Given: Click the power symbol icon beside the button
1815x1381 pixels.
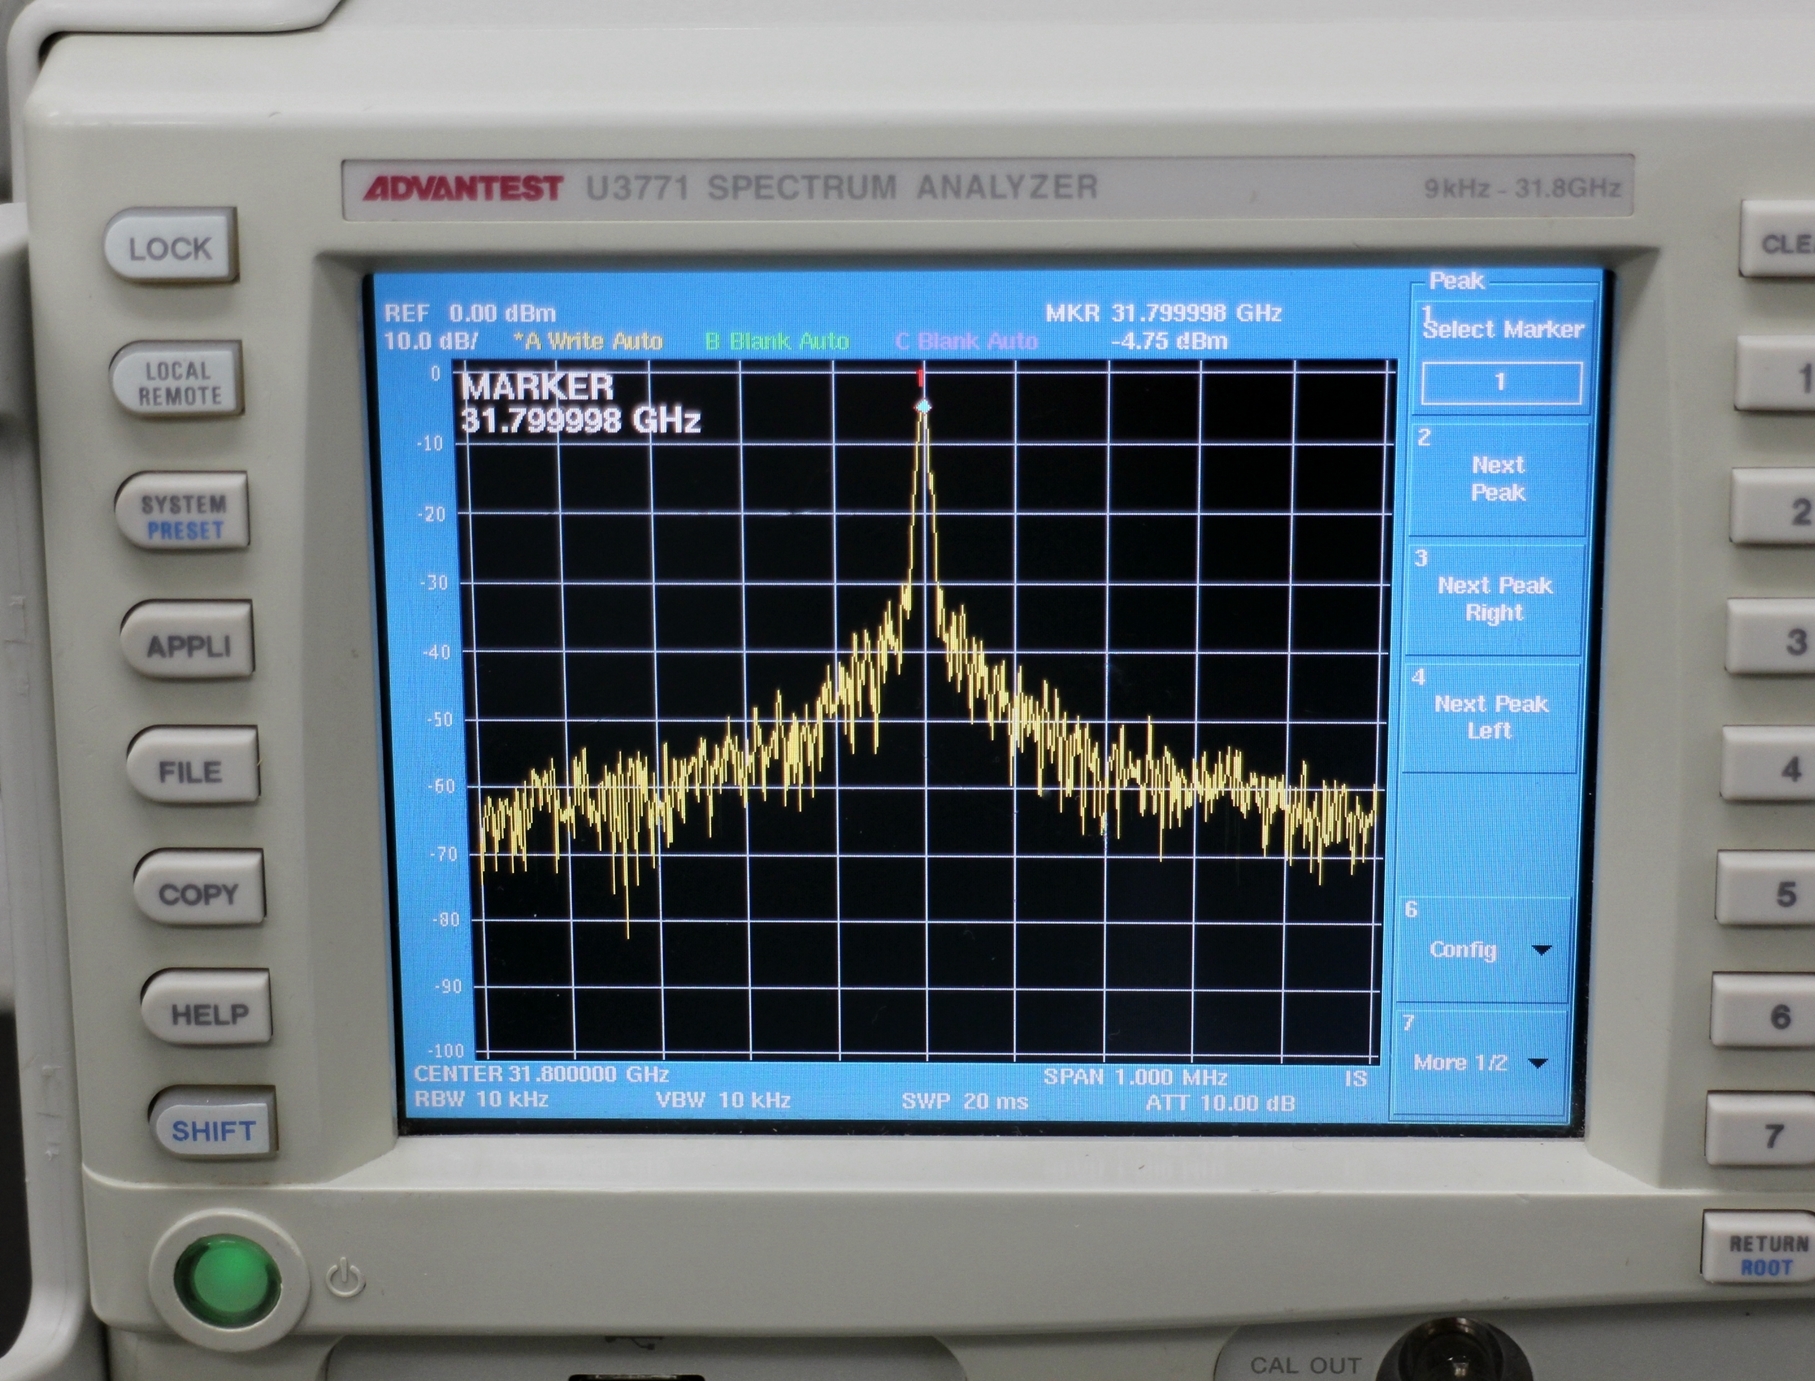Looking at the screenshot, I should 345,1278.
